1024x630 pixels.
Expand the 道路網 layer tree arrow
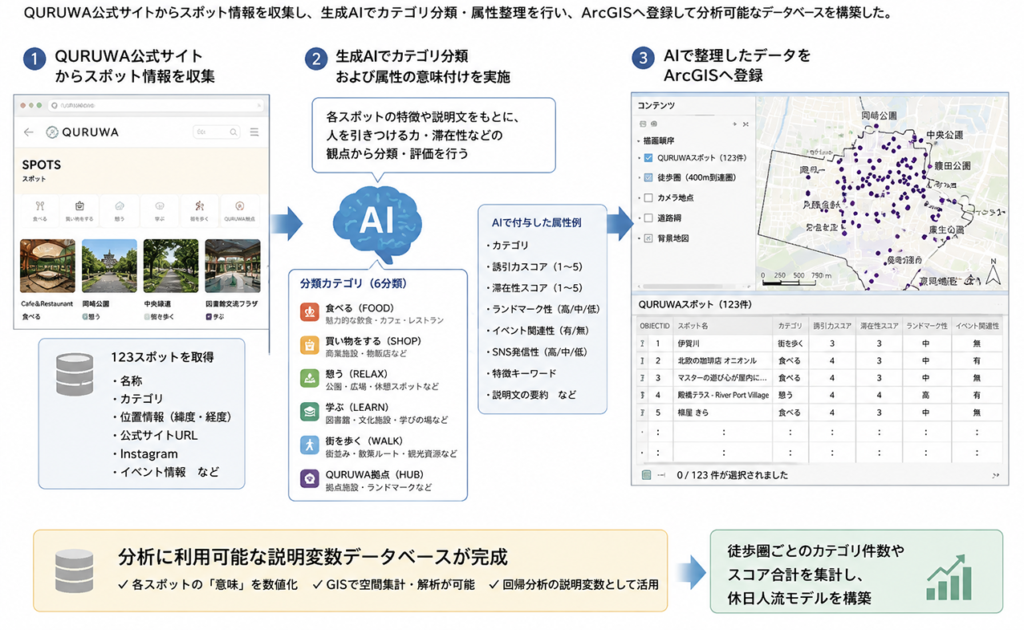(x=639, y=218)
